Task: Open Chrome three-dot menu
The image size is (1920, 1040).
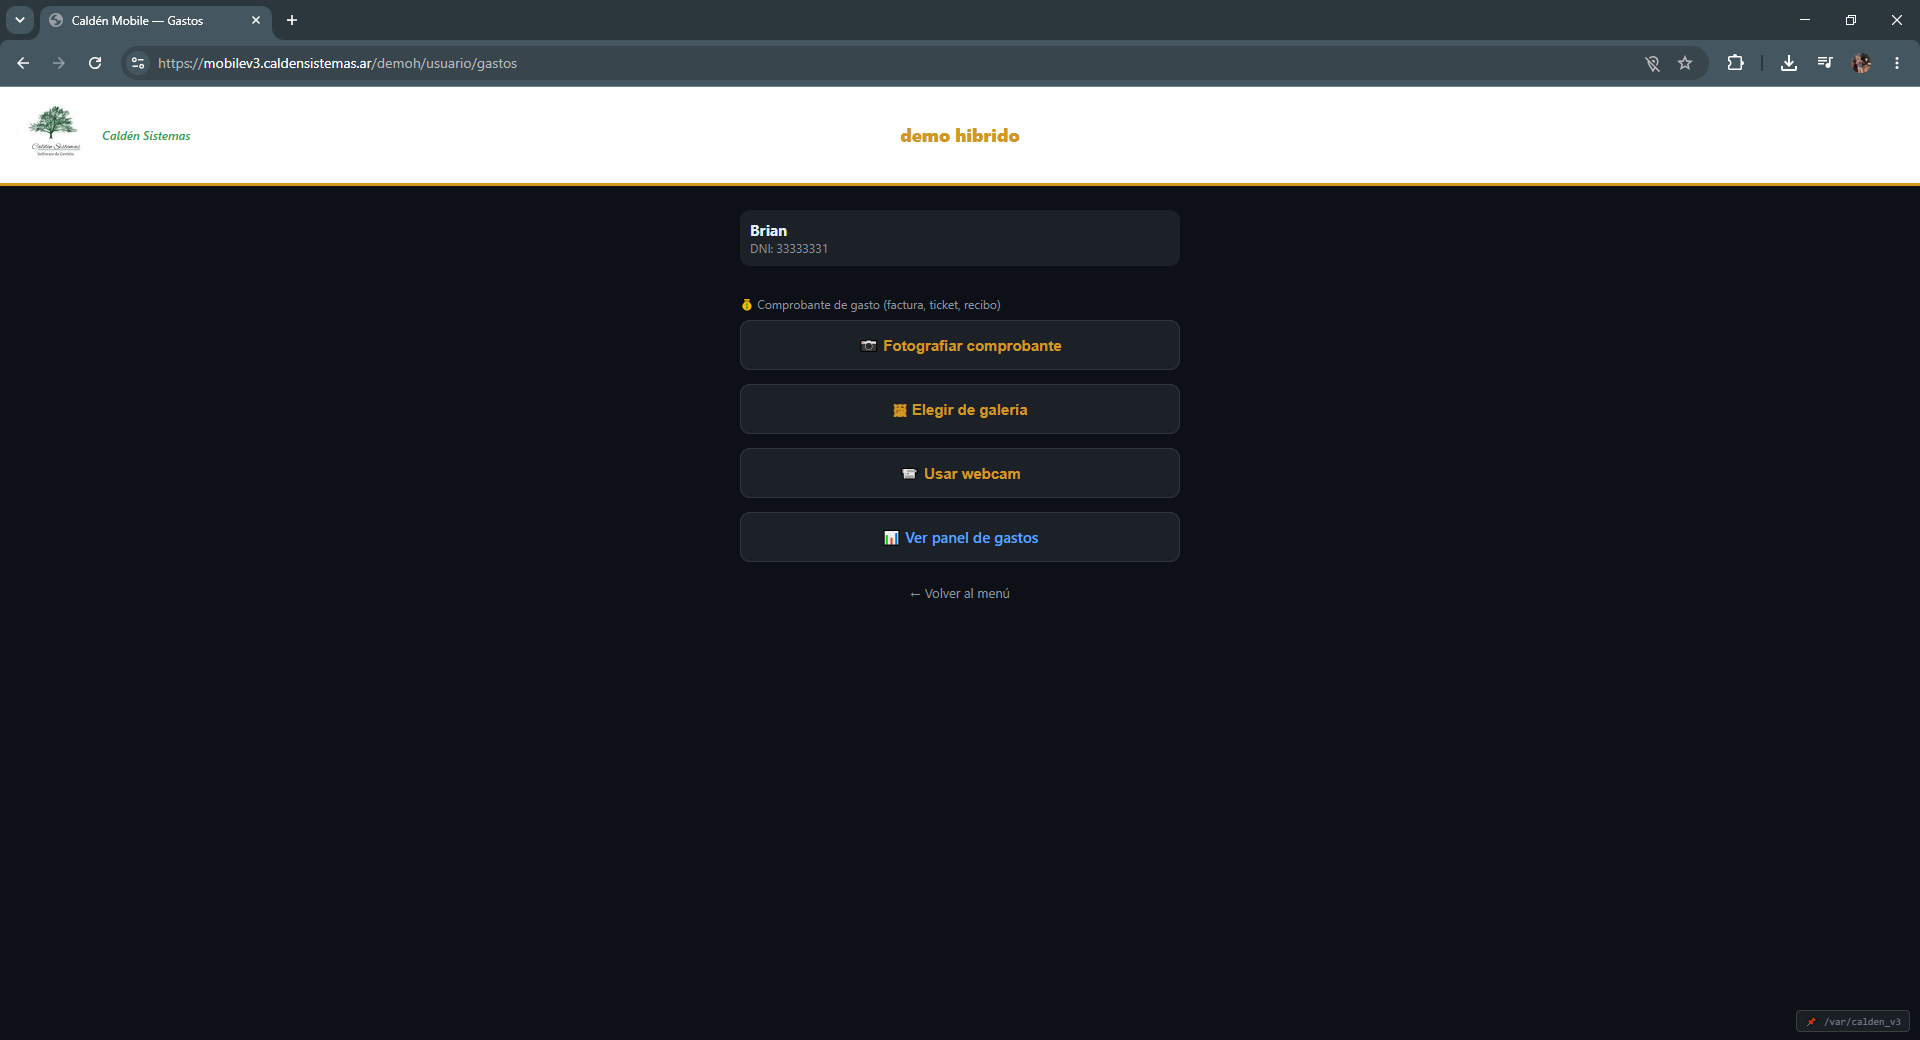Action: (1897, 63)
